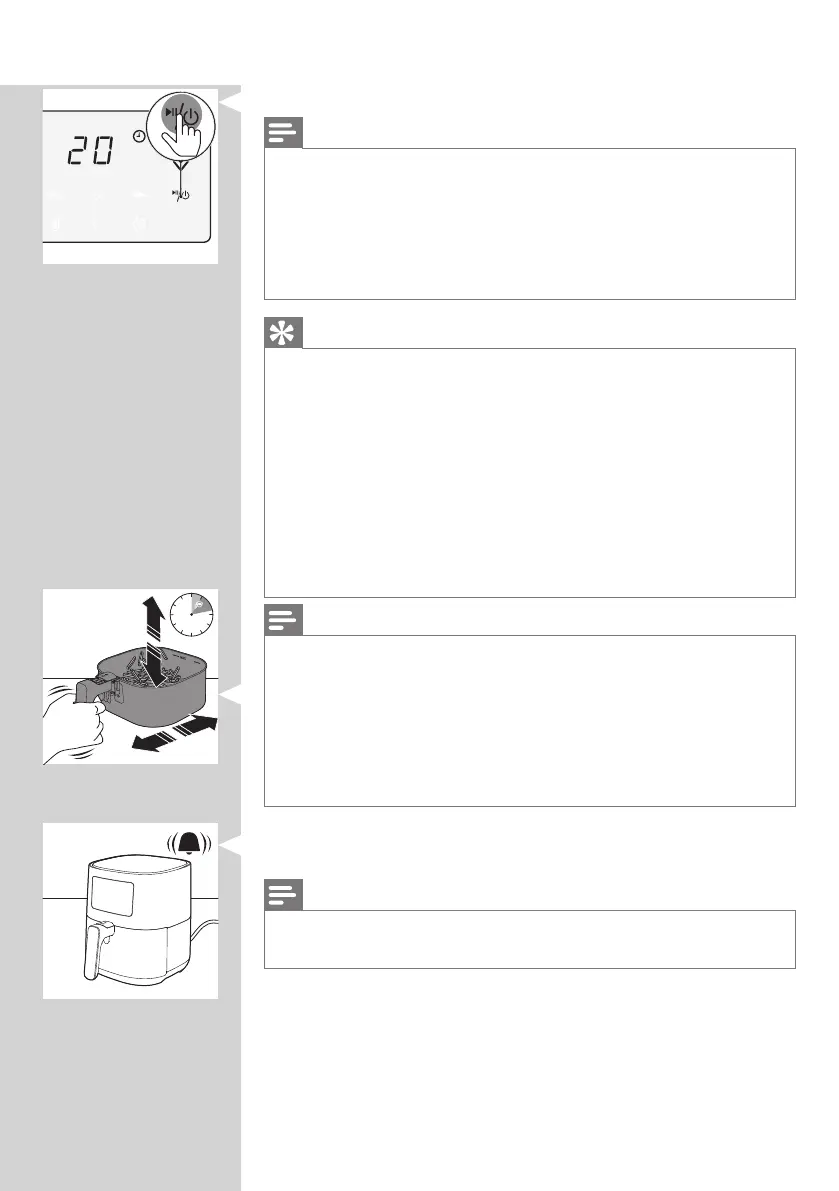Click the note icon beside basket illustration

coord(283,619)
